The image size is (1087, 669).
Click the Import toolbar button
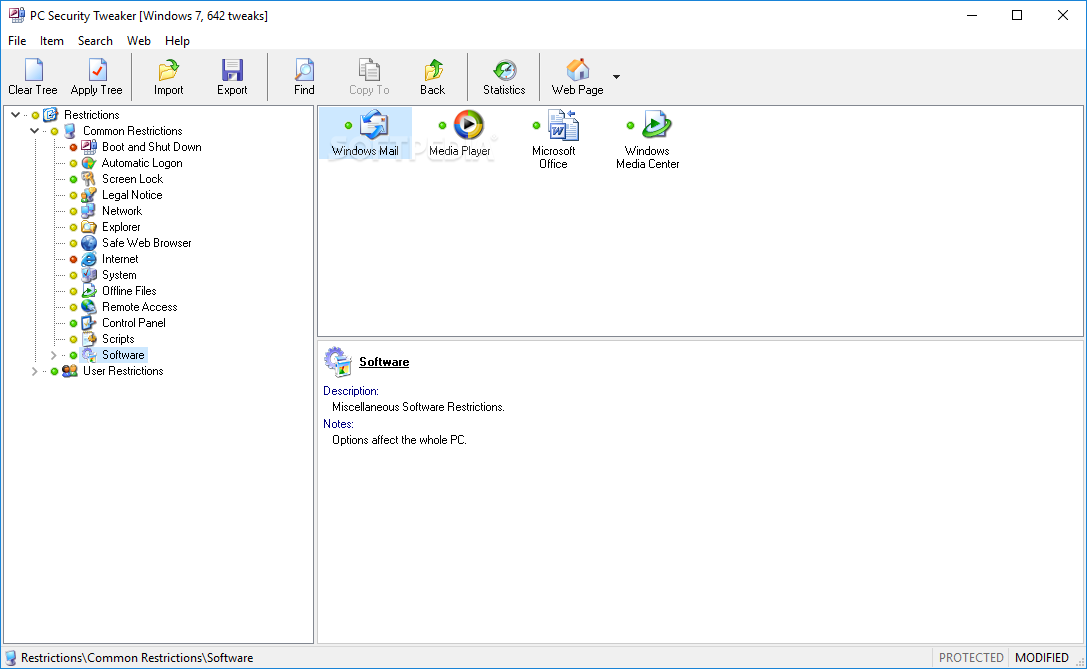168,77
